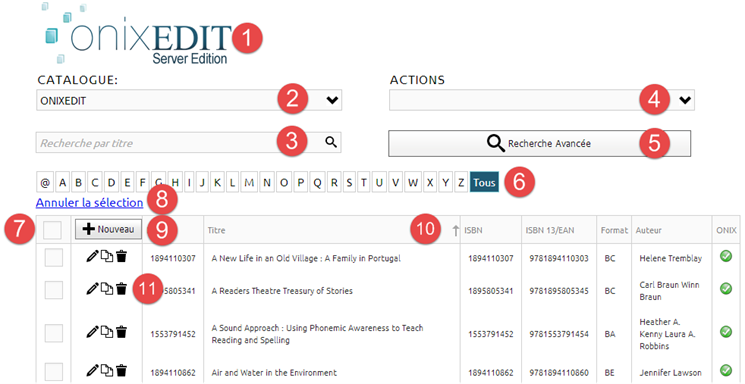This screenshot has height=384, width=745.
Task: Open the Catalogue dropdown showing ONIXEDIT
Action: 189,100
